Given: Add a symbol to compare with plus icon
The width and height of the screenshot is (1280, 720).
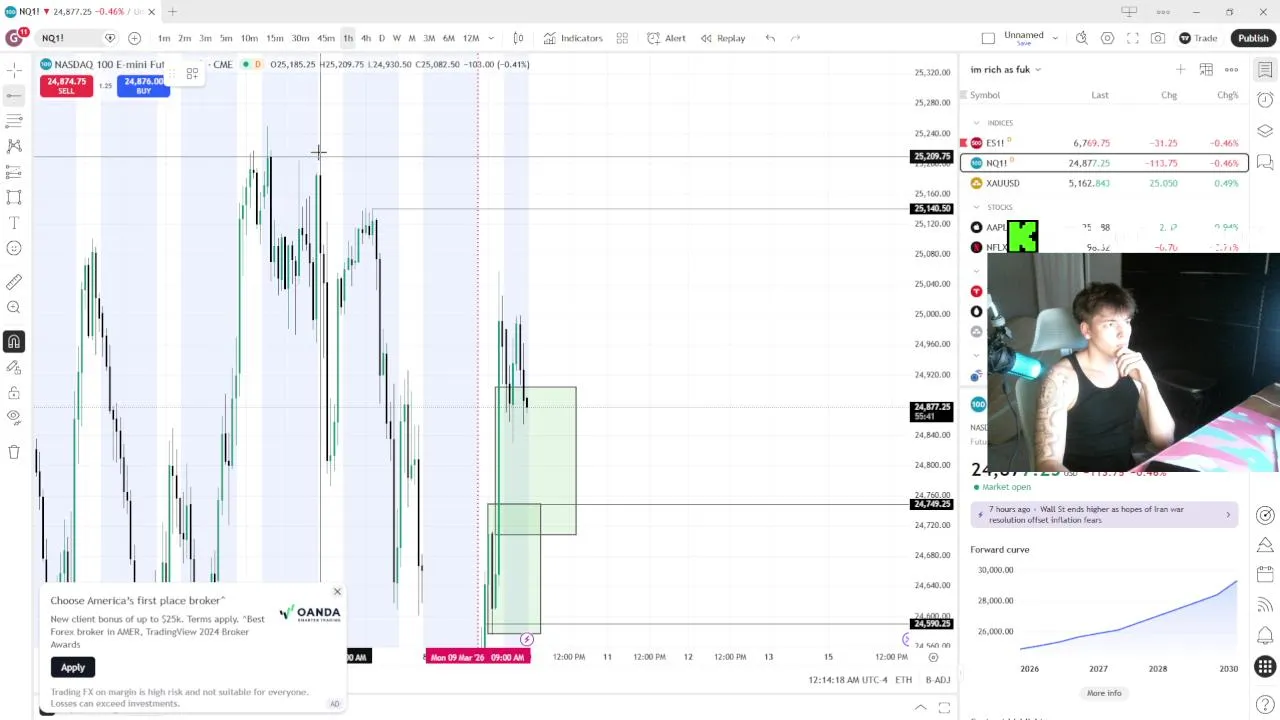Looking at the screenshot, I should click(134, 38).
